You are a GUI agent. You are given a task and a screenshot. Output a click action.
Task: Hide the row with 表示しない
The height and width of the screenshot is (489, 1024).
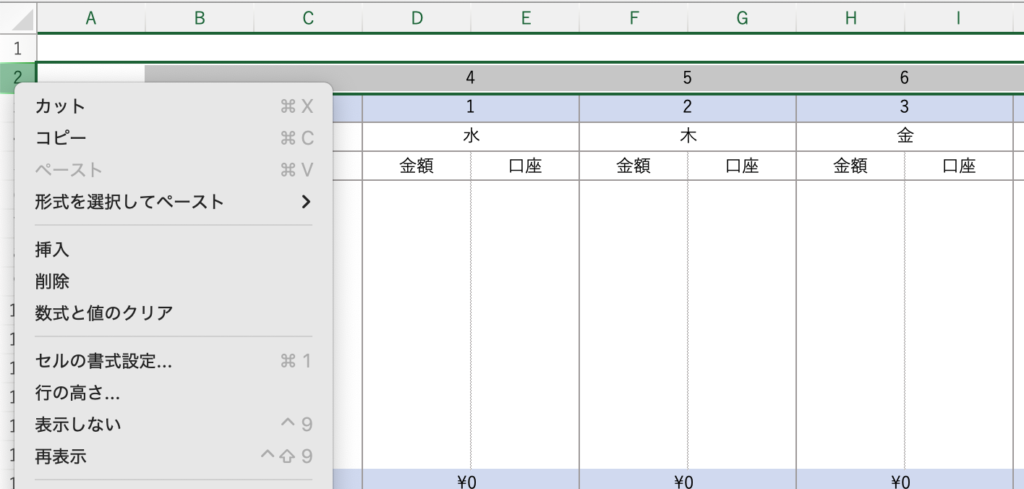click(78, 425)
